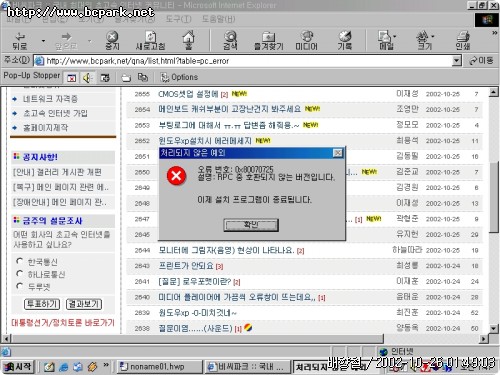Click the Stop (중지) toolbar icon

112,41
